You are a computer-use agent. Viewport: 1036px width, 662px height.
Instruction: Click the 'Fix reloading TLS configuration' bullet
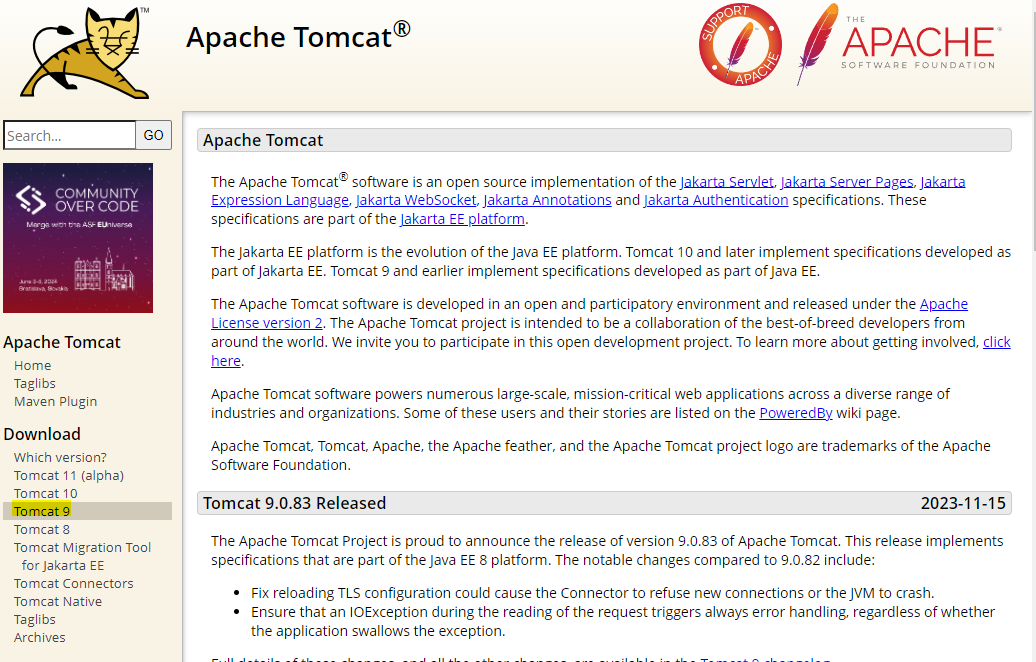click(x=593, y=593)
